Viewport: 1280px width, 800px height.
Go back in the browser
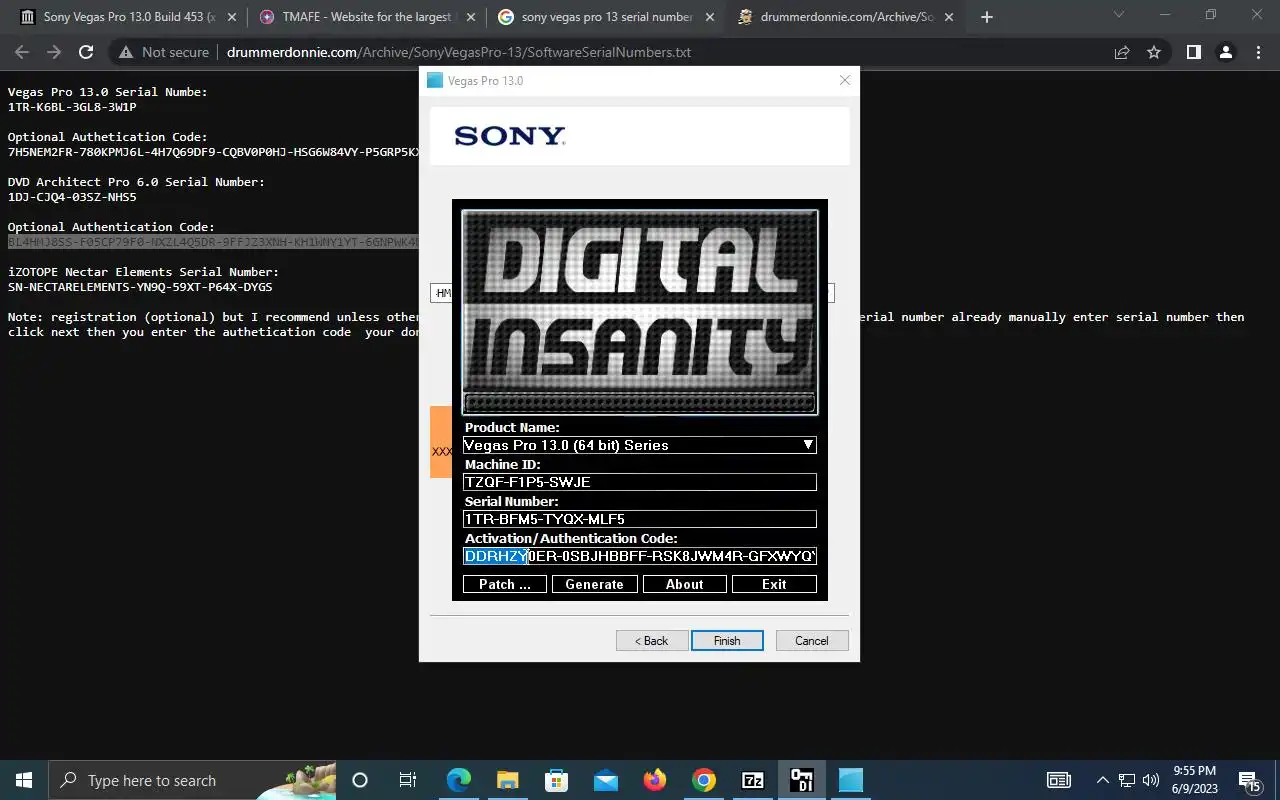tap(22, 52)
